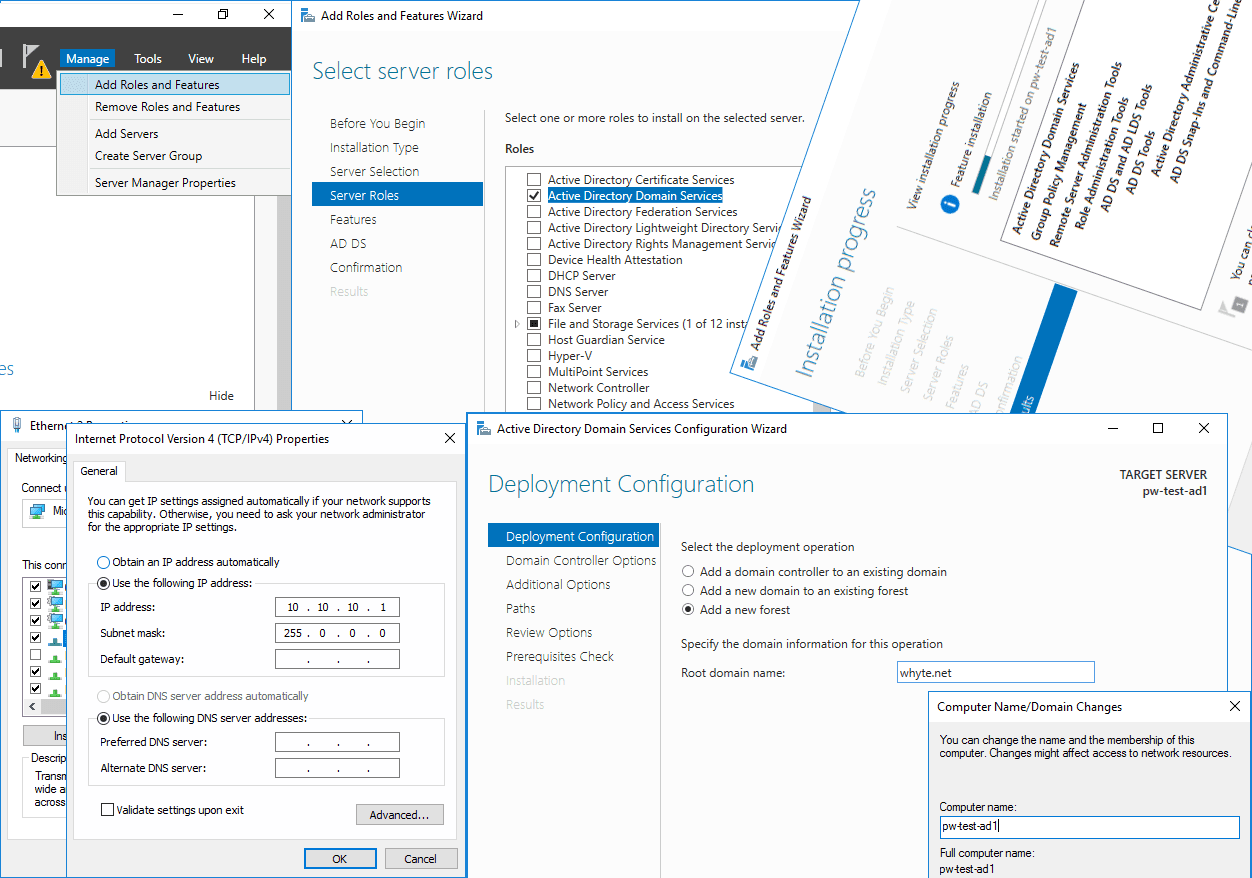
Task: Select Add Servers in the Manage menu
Action: pyautogui.click(x=175, y=134)
